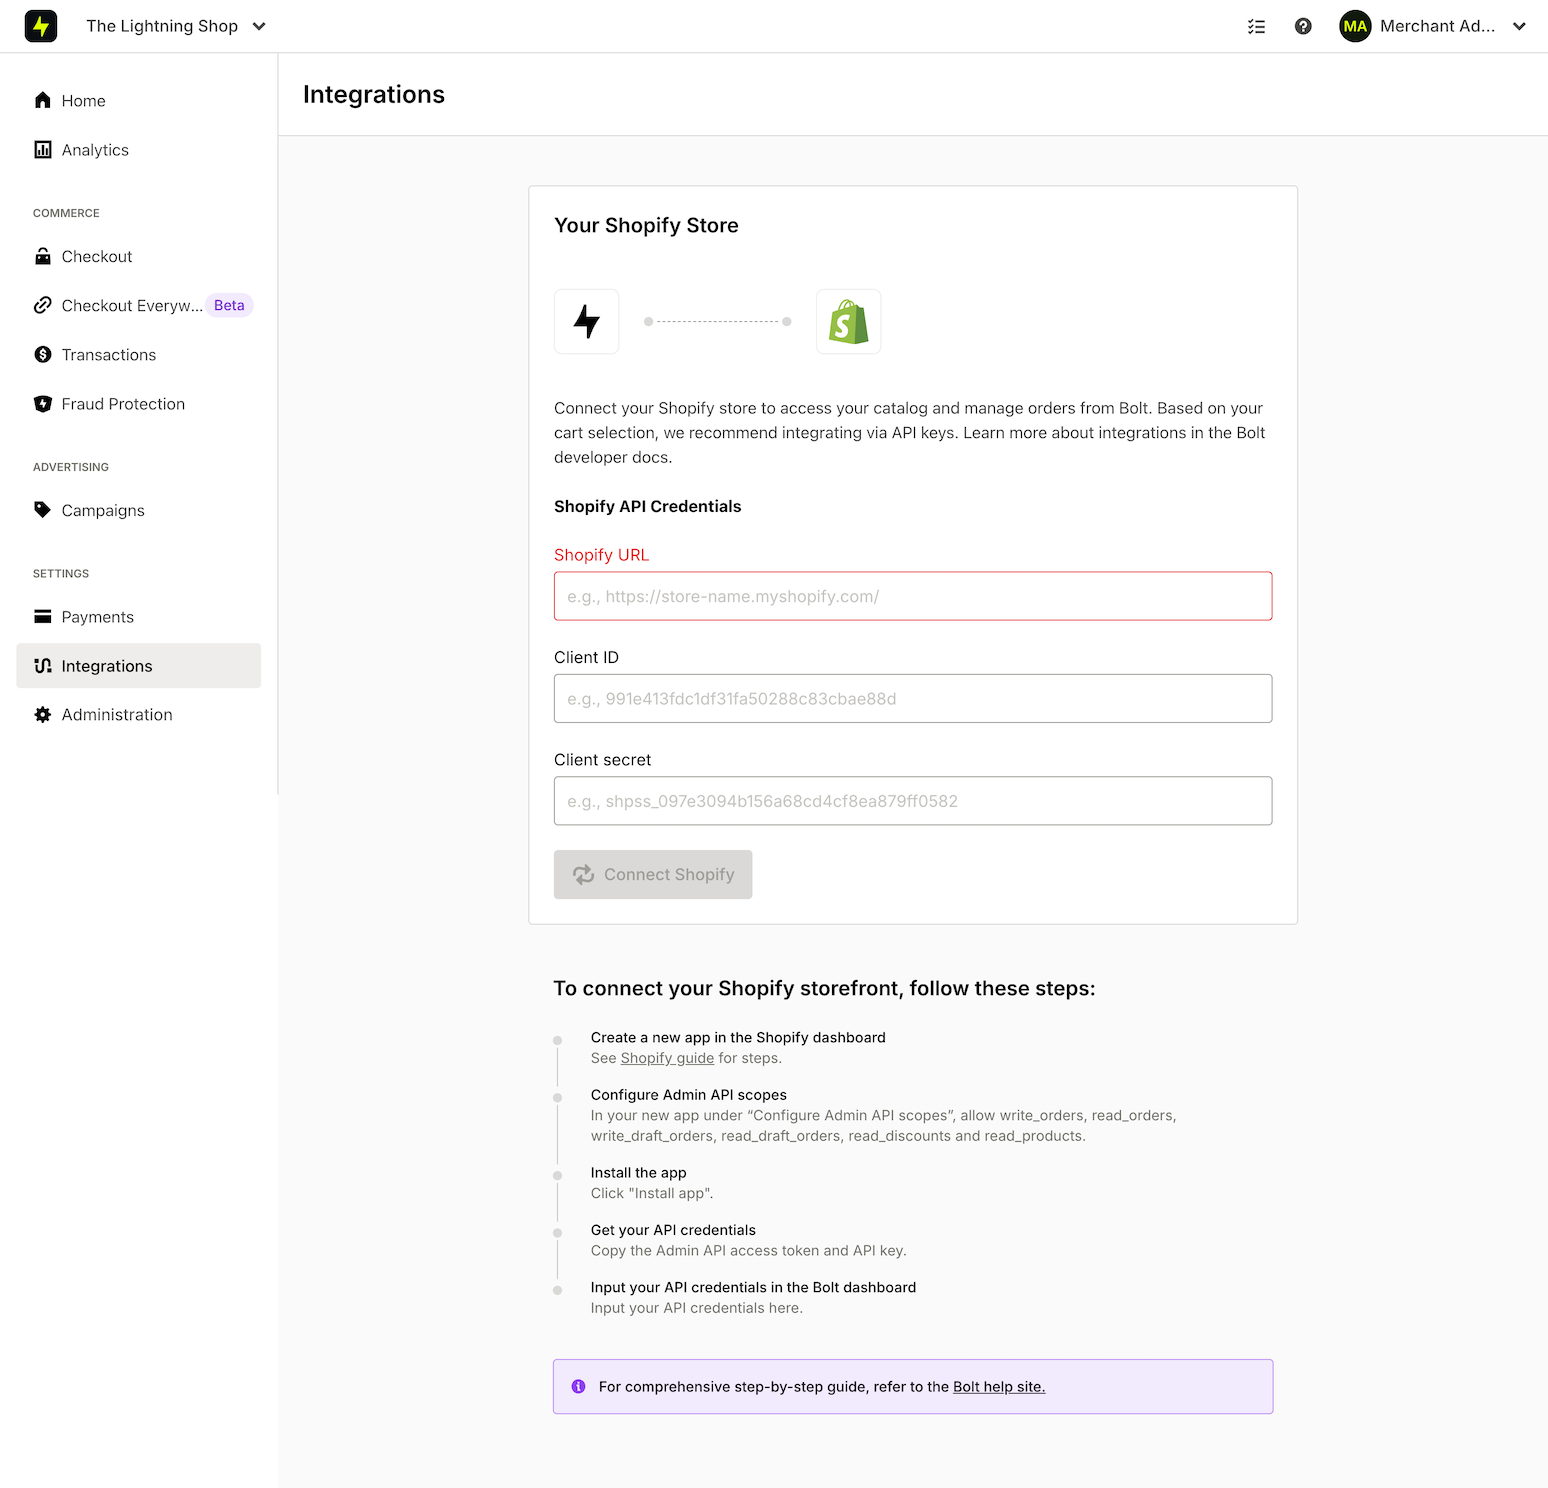Click the Payments card icon
The image size is (1548, 1488).
point(43,616)
